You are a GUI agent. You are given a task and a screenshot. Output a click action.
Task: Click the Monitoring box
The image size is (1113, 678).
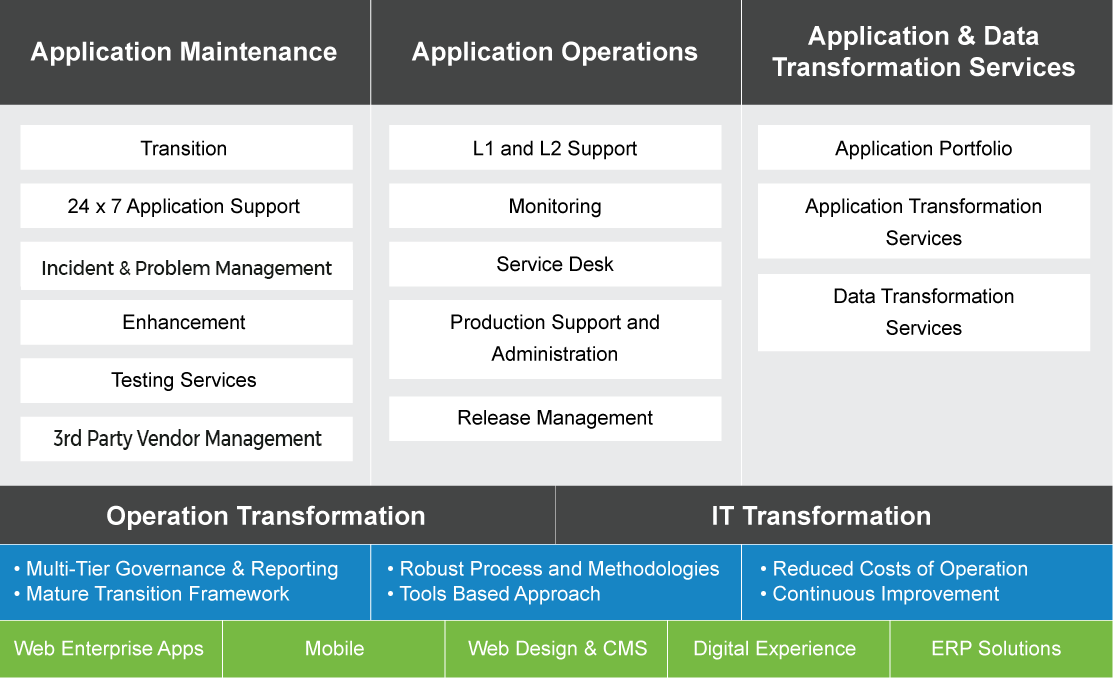pyautogui.click(x=555, y=206)
